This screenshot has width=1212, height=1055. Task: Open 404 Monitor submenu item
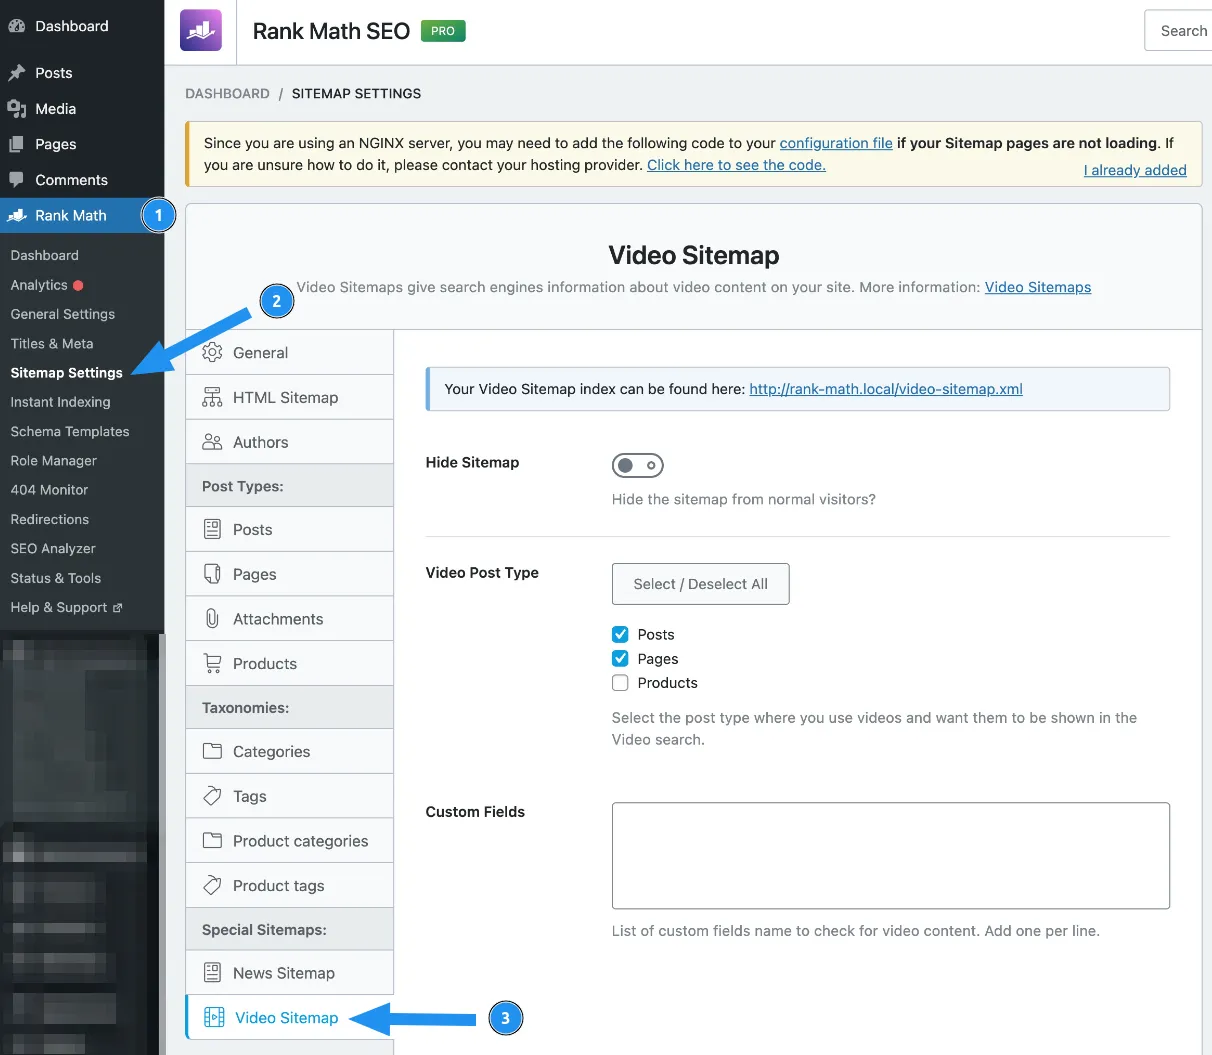point(50,490)
